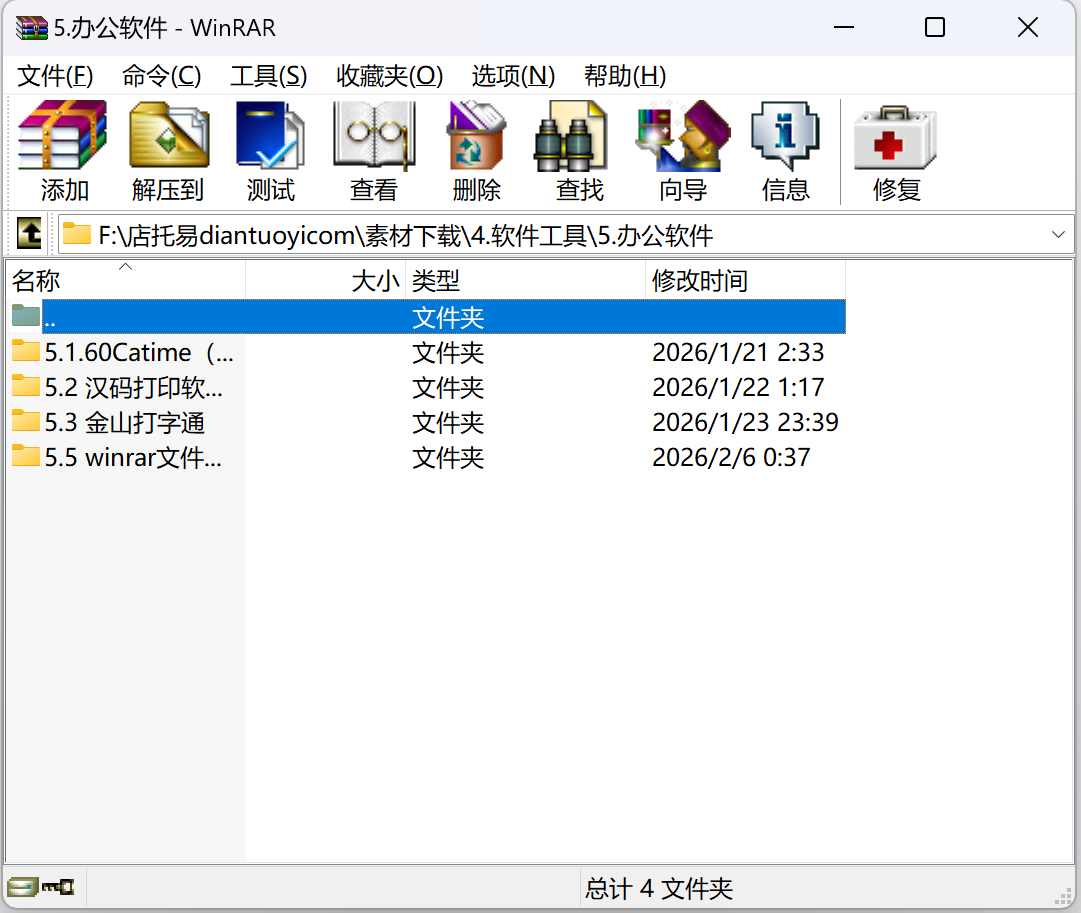
Task: Click the sort arrow above 名称 column
Action: [125, 267]
